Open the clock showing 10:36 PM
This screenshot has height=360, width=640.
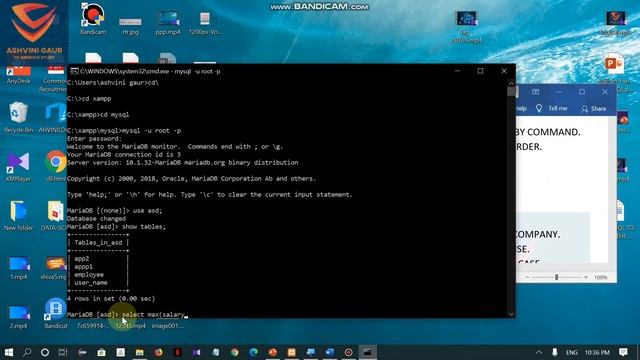point(597,352)
